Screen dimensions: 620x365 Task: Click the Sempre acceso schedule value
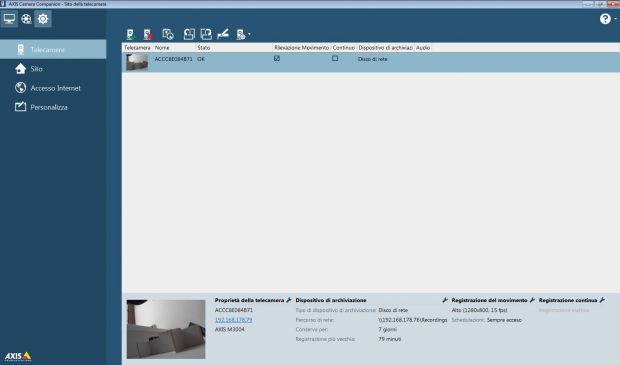pyautogui.click(x=504, y=320)
